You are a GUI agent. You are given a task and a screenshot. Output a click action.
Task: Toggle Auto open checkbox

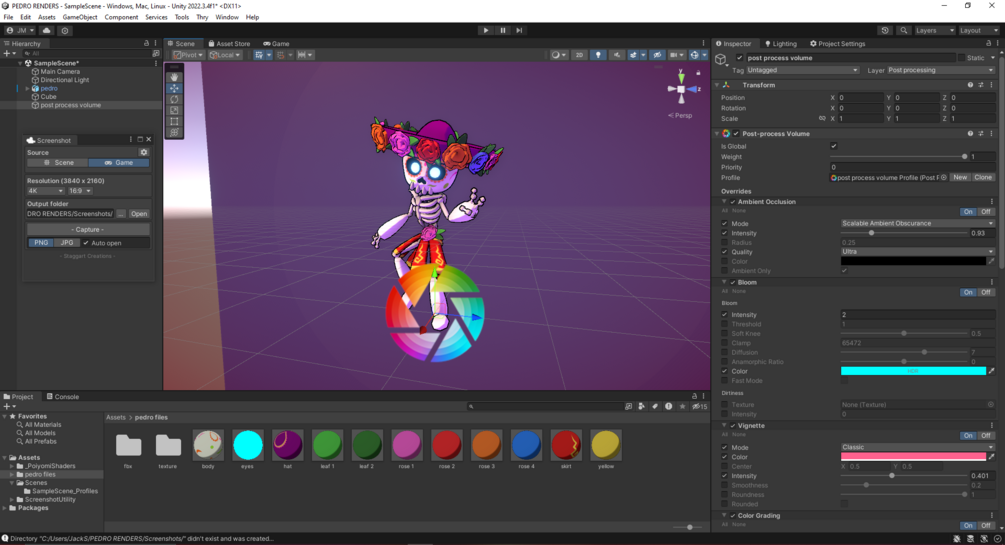pyautogui.click(x=86, y=243)
